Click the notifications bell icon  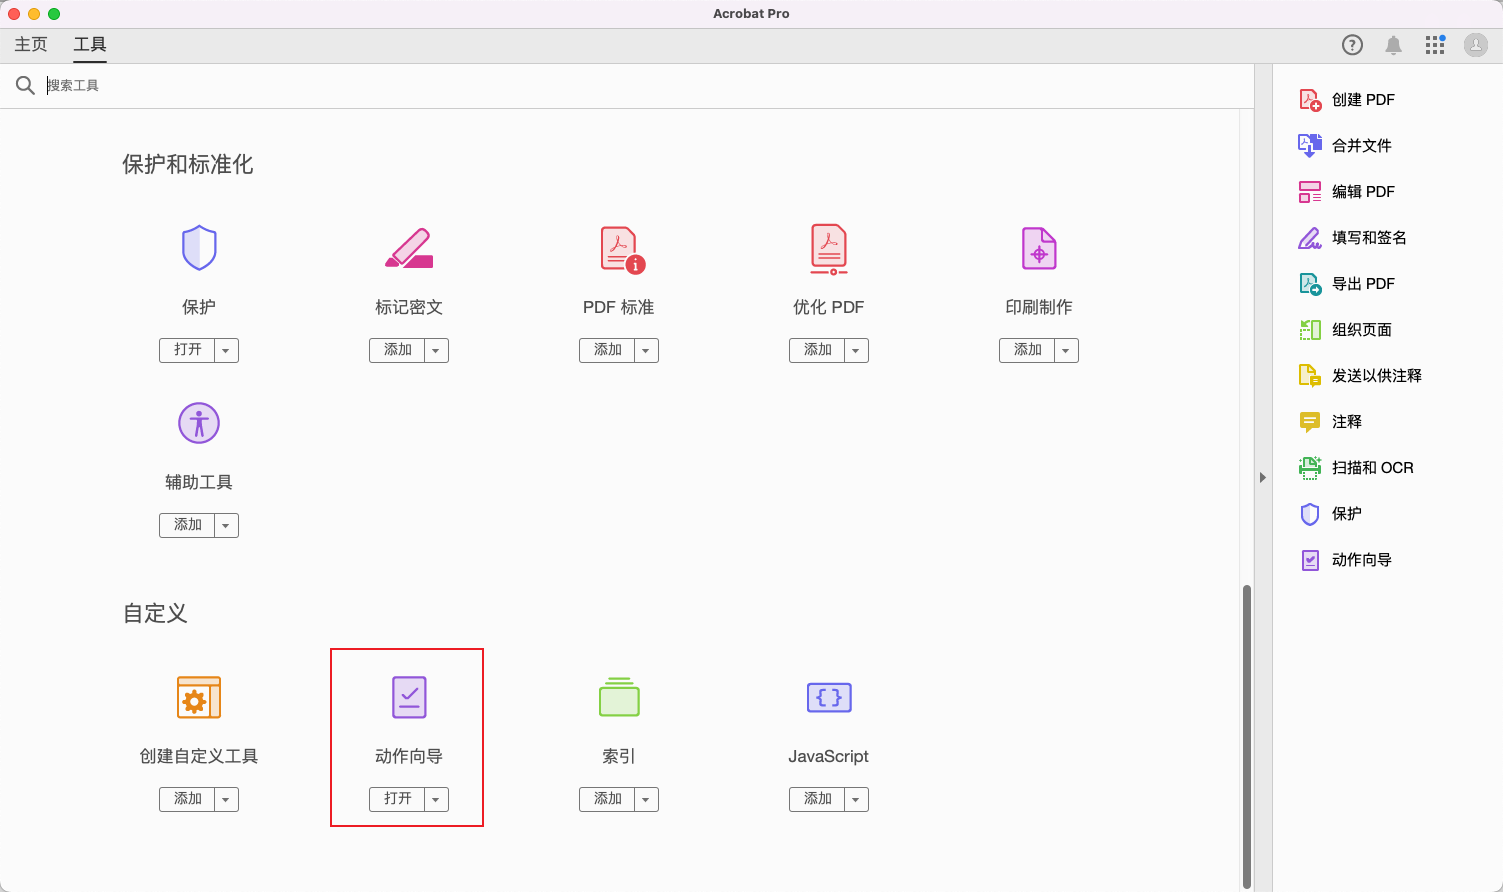(x=1394, y=45)
